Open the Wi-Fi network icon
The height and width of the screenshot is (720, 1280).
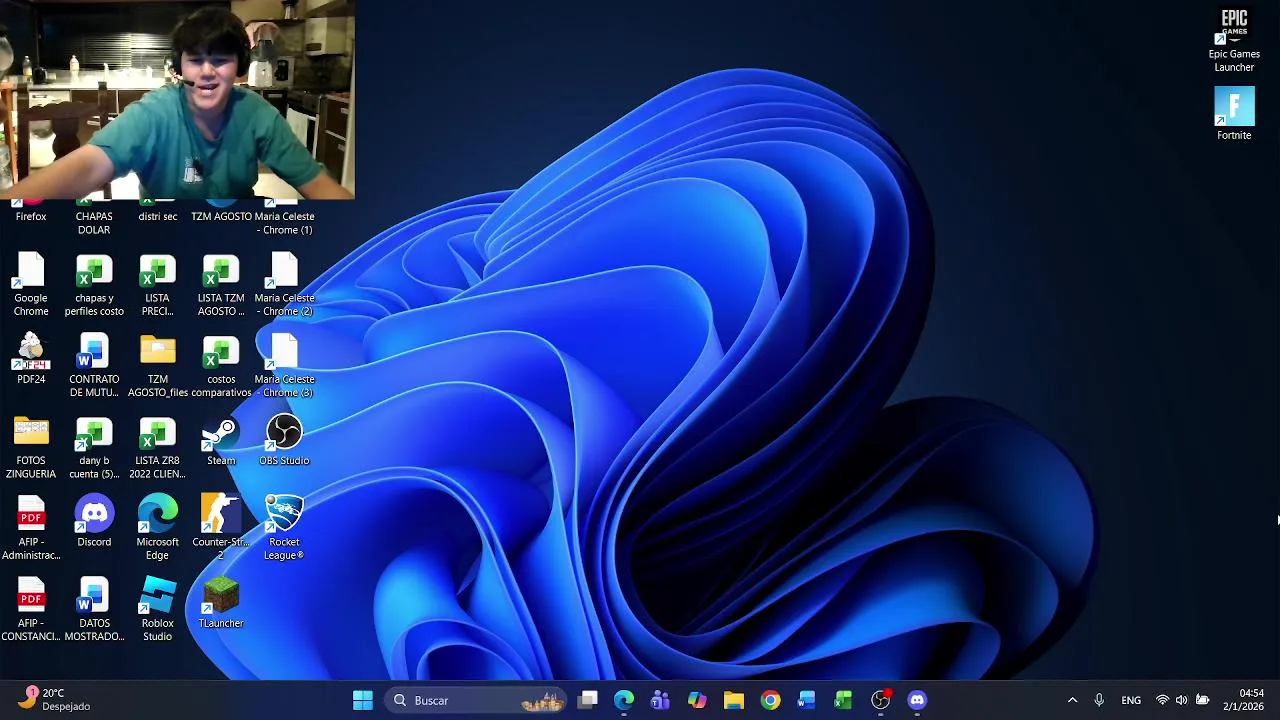click(x=1162, y=700)
